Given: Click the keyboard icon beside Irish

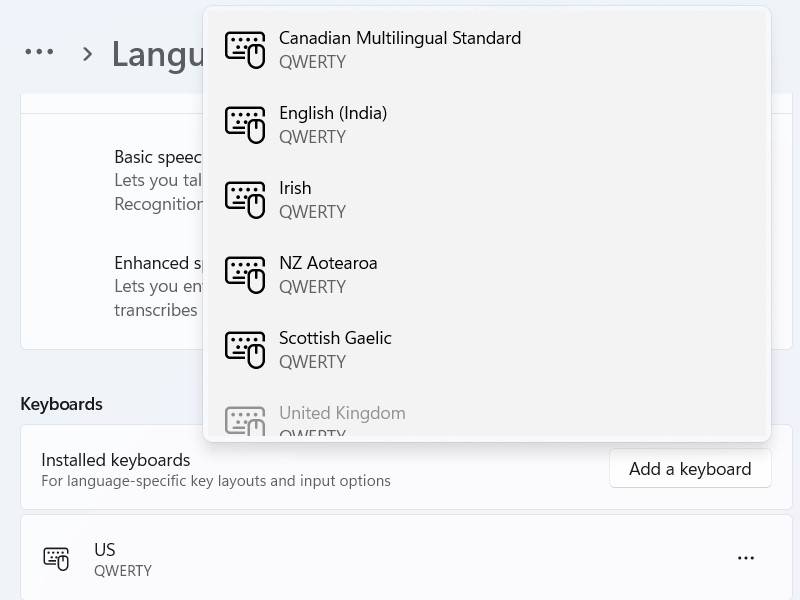Looking at the screenshot, I should point(245,198).
